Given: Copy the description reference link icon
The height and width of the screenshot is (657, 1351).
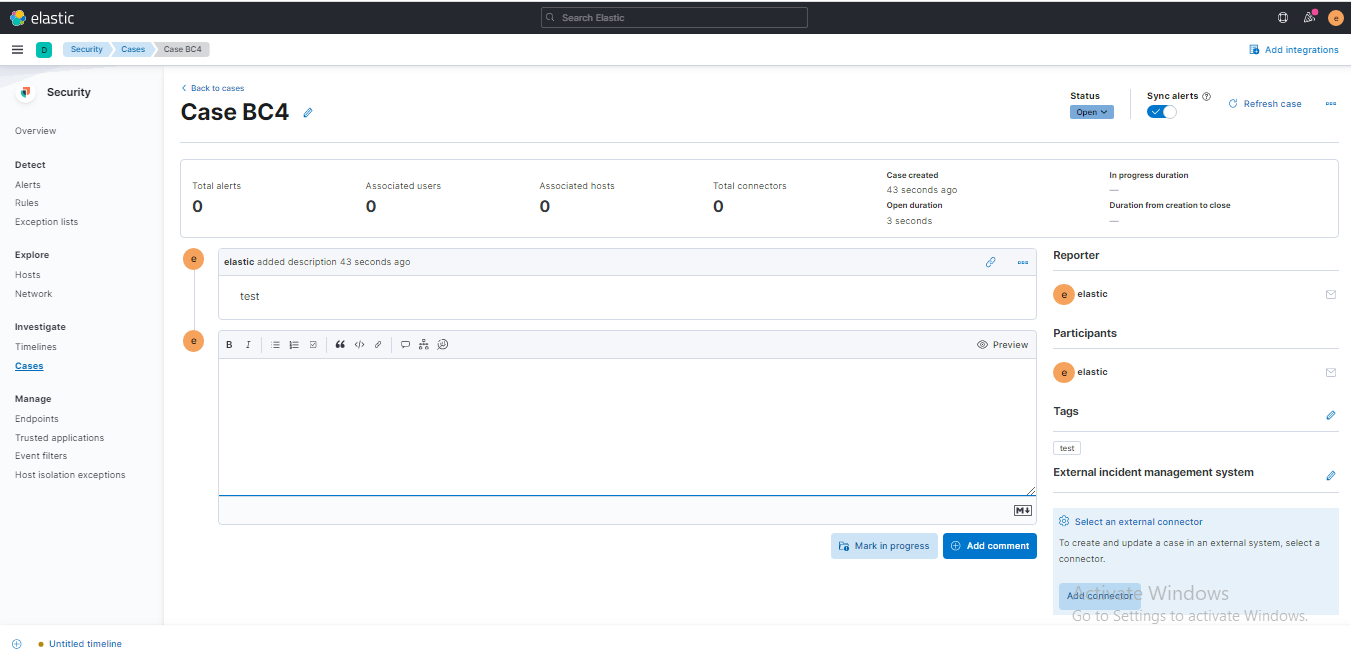Looking at the screenshot, I should pos(991,262).
